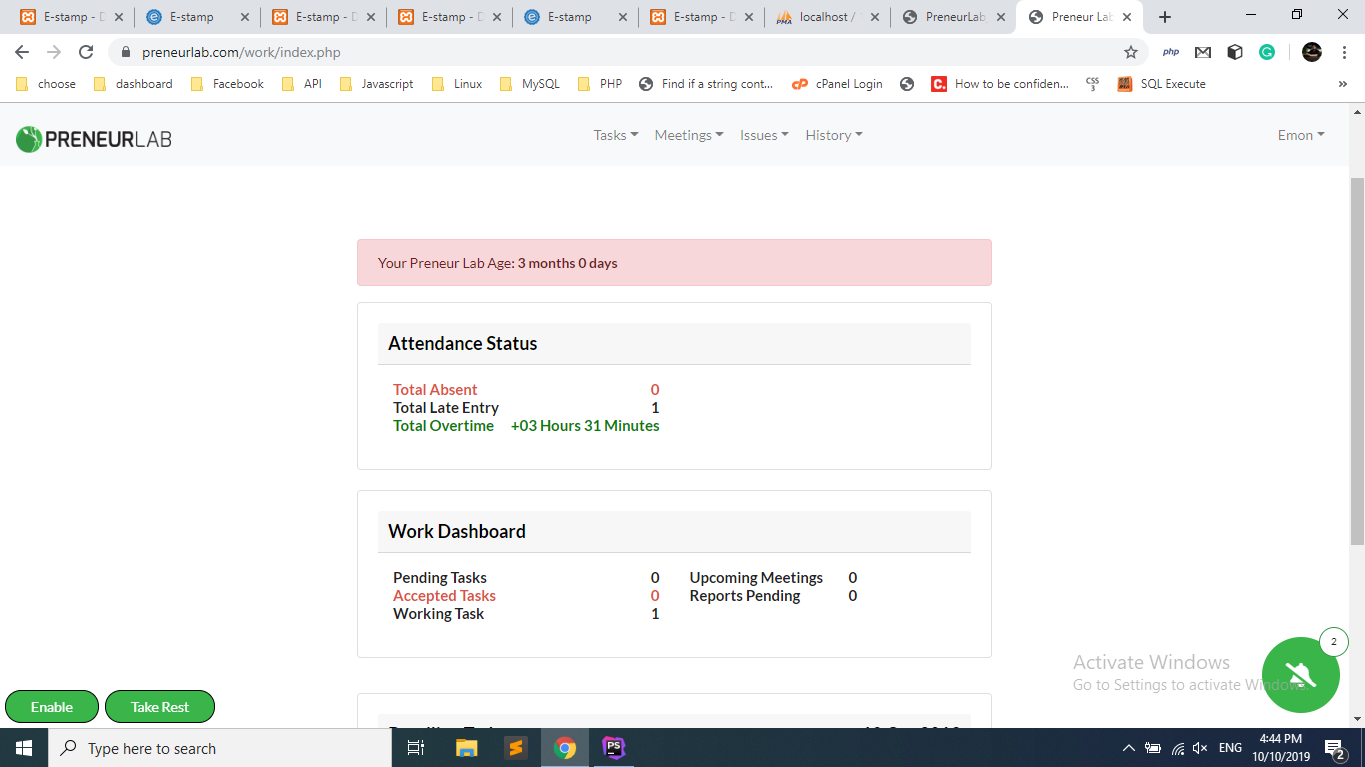Switch to the localhost tab
The width and height of the screenshot is (1365, 767).
[827, 17]
